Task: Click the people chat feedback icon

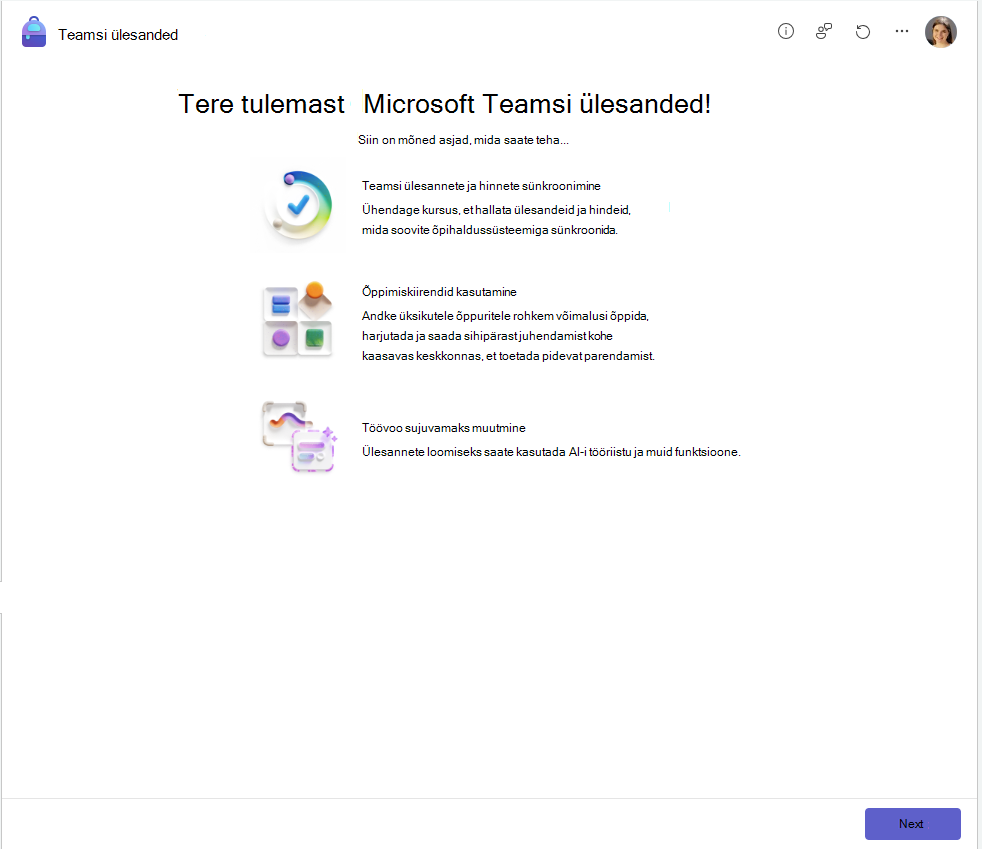Action: [824, 31]
